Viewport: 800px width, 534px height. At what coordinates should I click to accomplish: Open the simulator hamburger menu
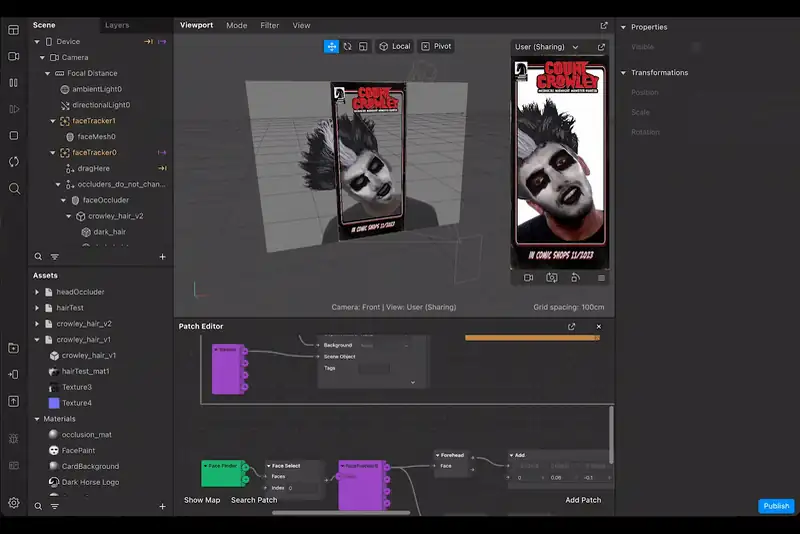click(x=601, y=278)
